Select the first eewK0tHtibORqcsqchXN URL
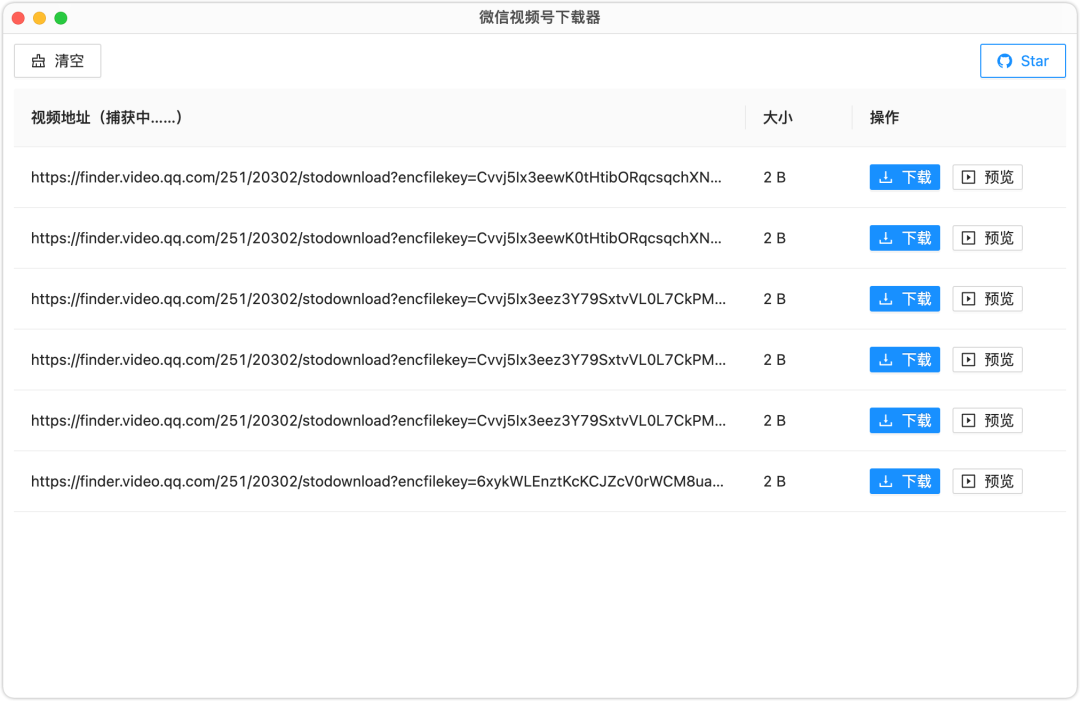The height and width of the screenshot is (701, 1080). point(376,178)
